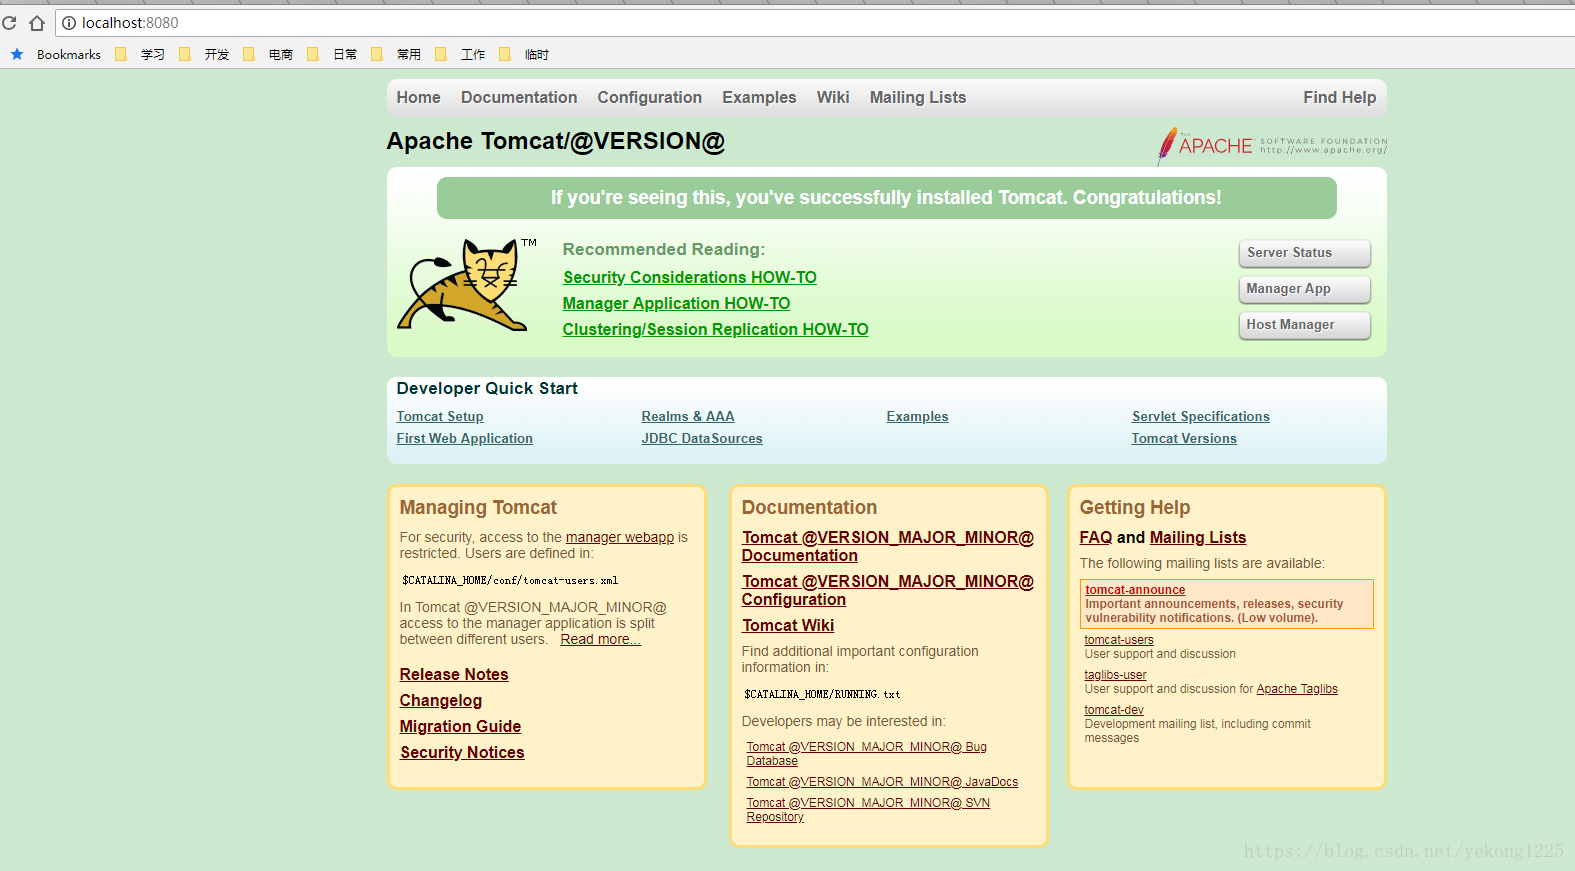
Task: Click the Host Manager button
Action: point(1303,325)
